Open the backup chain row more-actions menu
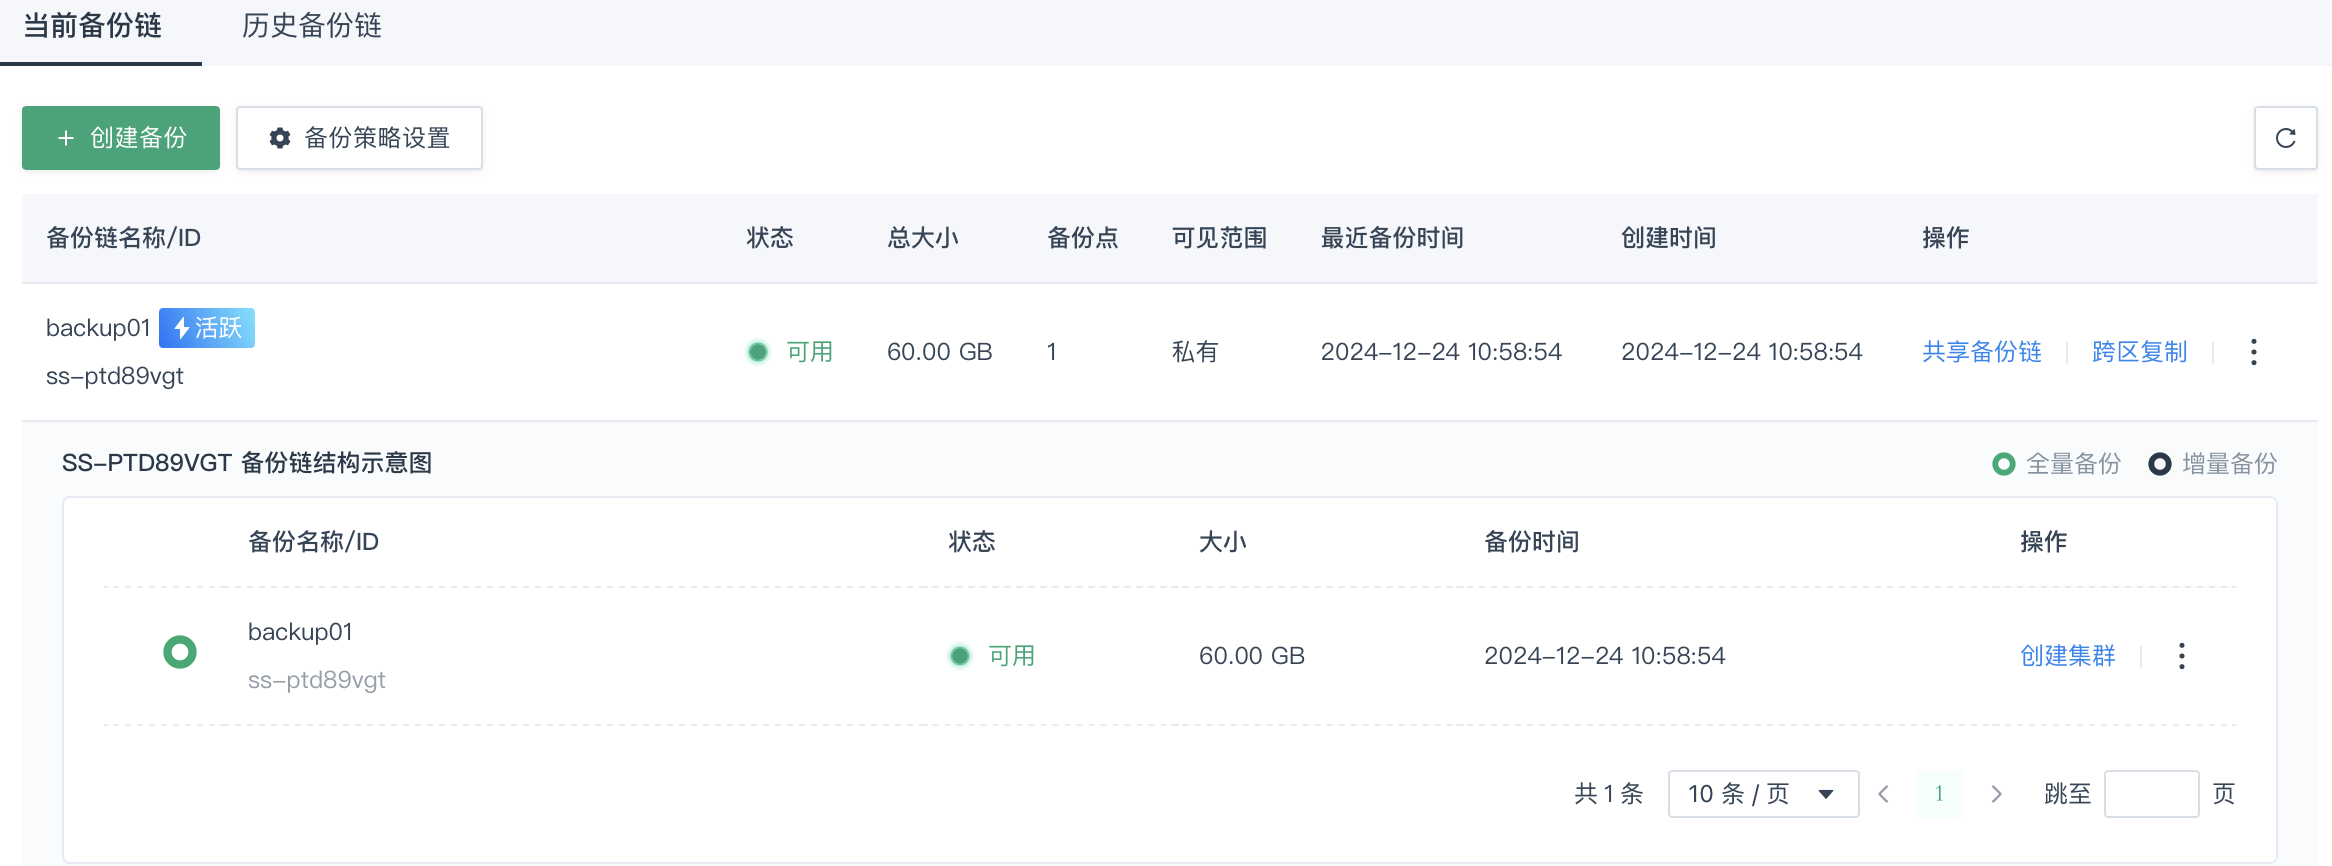The height and width of the screenshot is (866, 2332). click(2253, 352)
